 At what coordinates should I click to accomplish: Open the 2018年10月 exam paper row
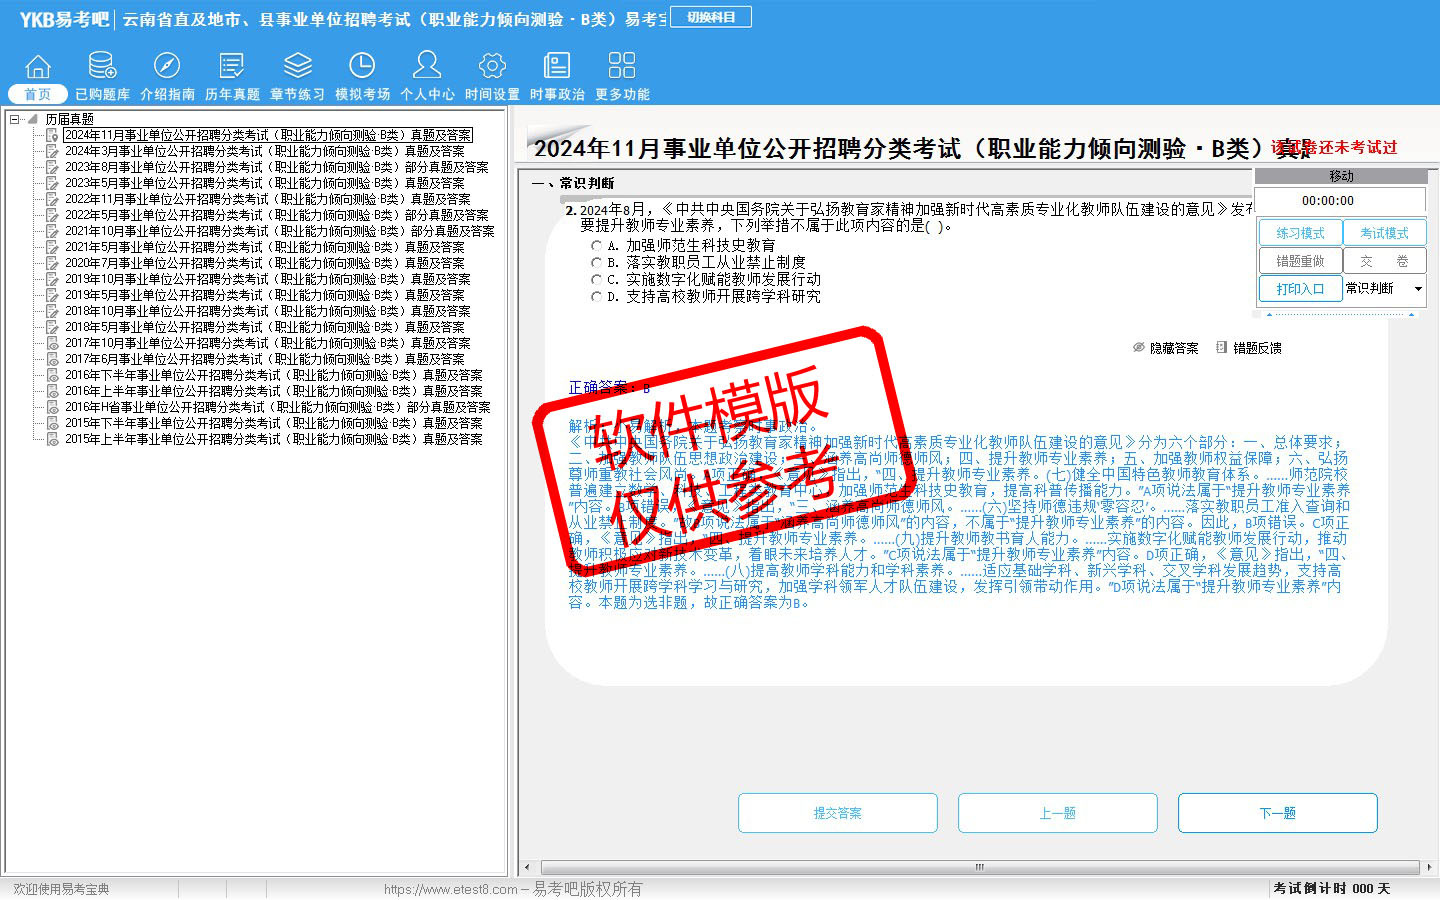[267, 311]
